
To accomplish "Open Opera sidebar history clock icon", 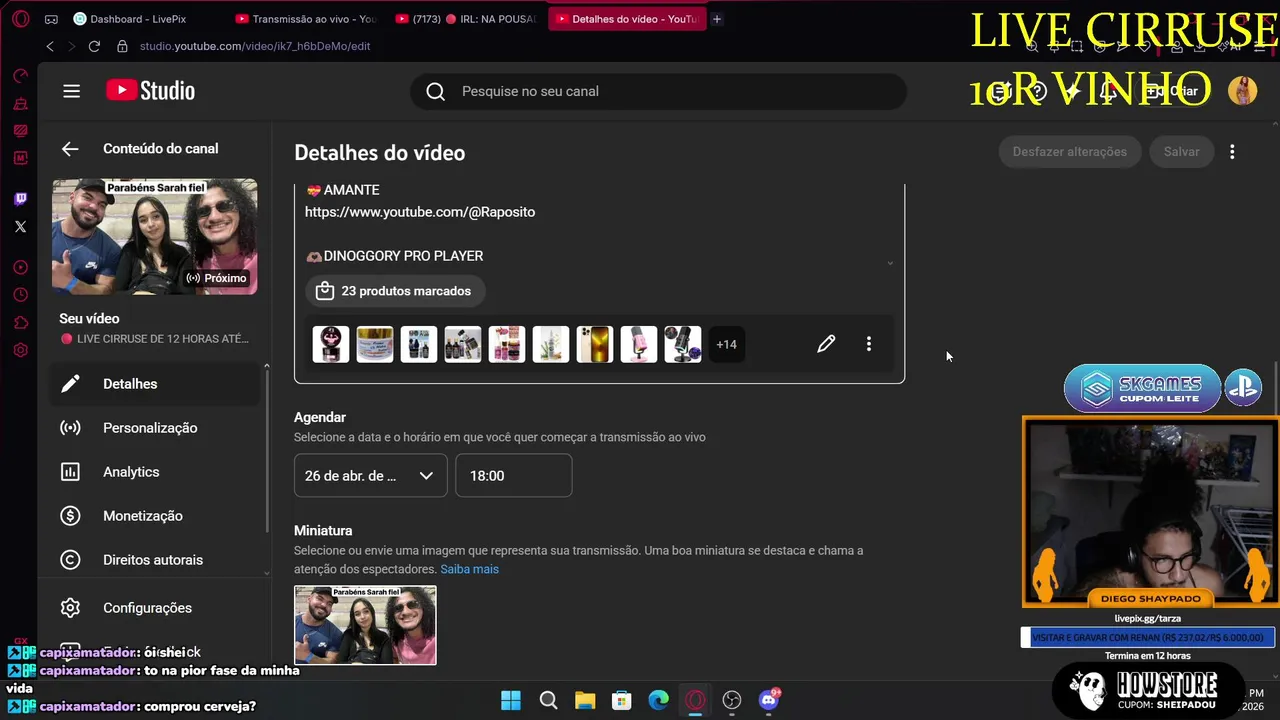I will [x=20, y=295].
